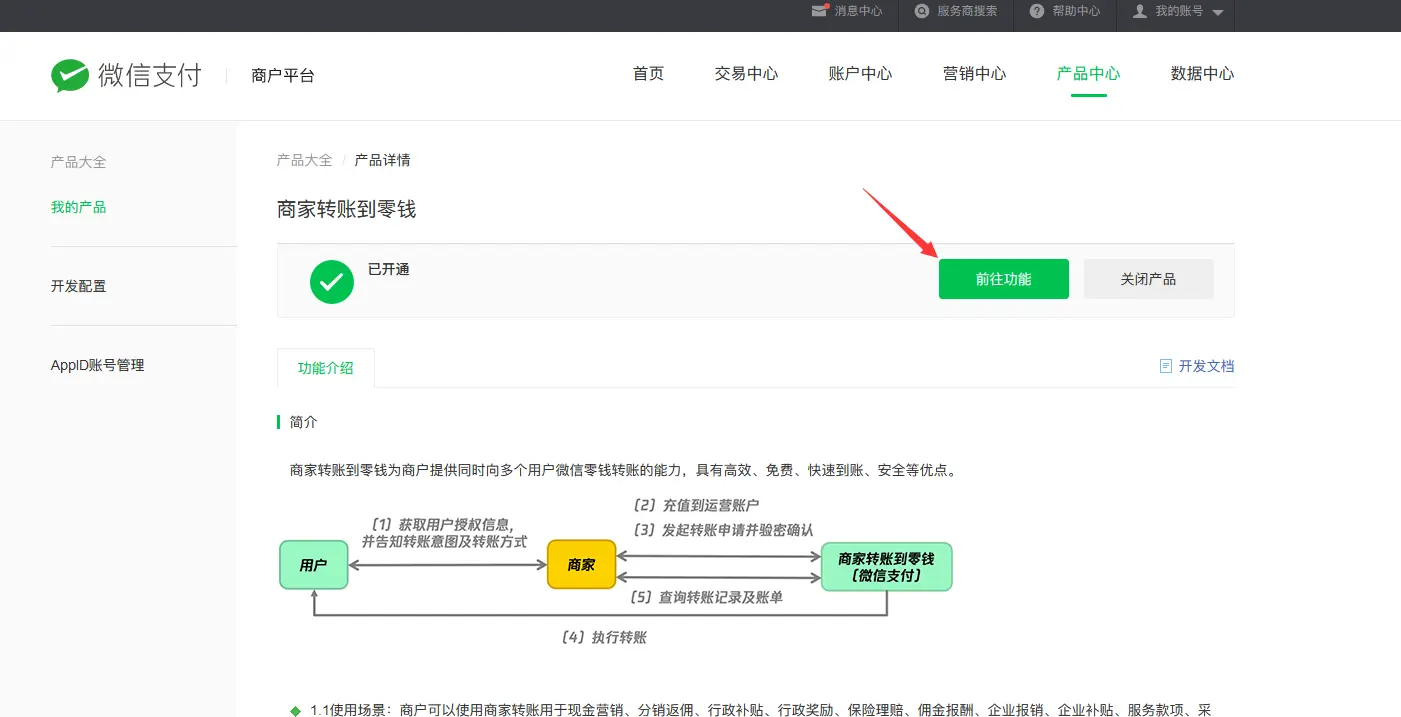
Task: Click the yellow 商家 box in diagram
Action: point(581,565)
